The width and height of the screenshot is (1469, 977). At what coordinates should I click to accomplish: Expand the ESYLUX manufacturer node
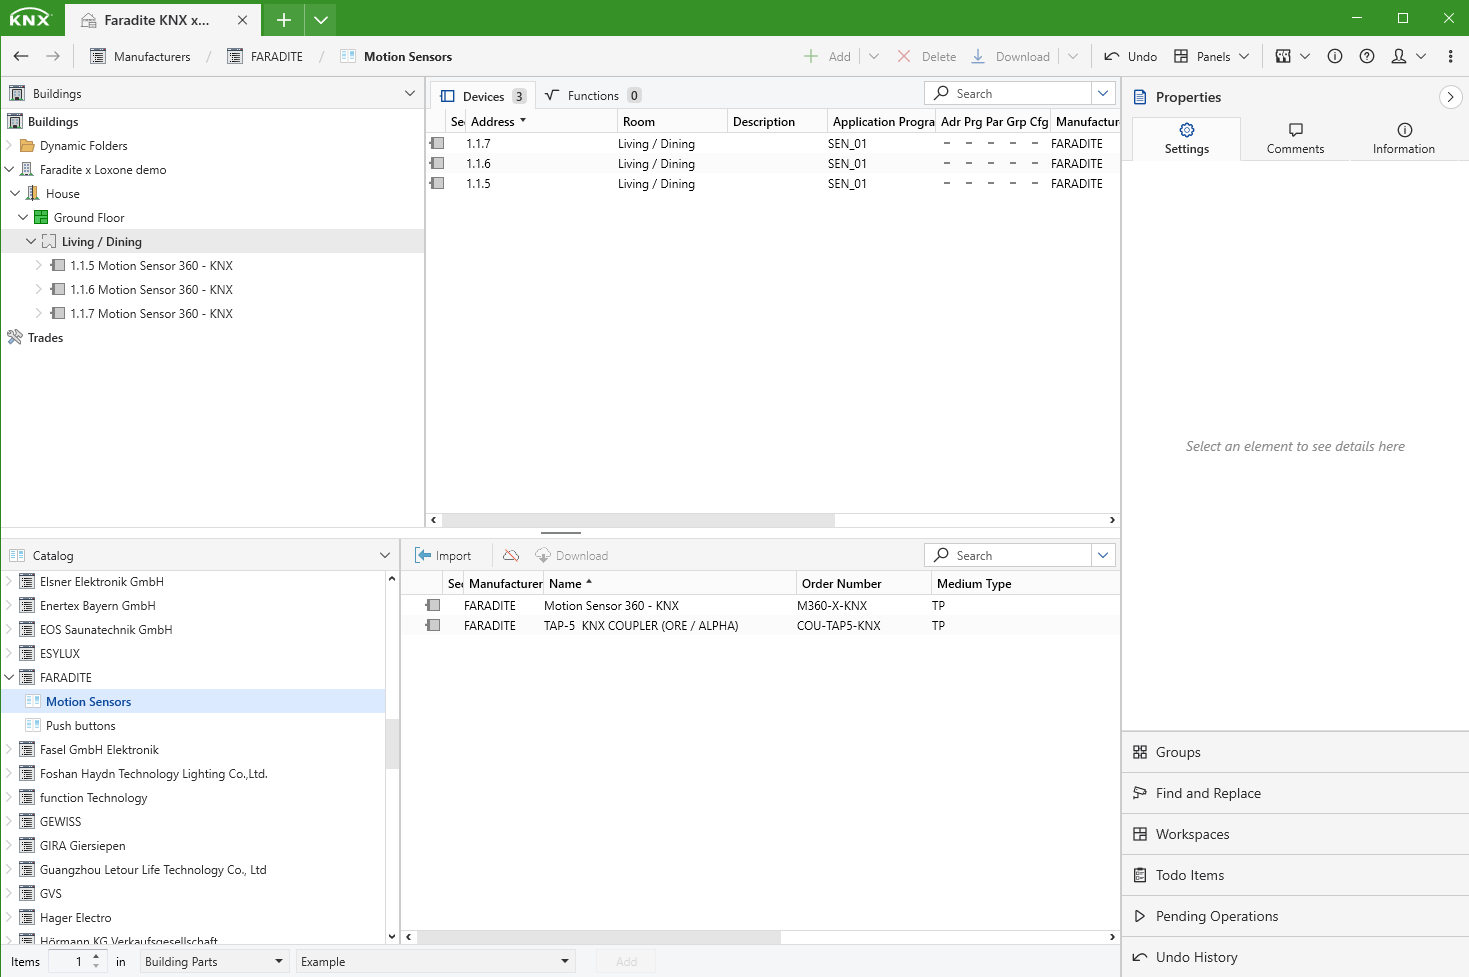click(x=9, y=653)
